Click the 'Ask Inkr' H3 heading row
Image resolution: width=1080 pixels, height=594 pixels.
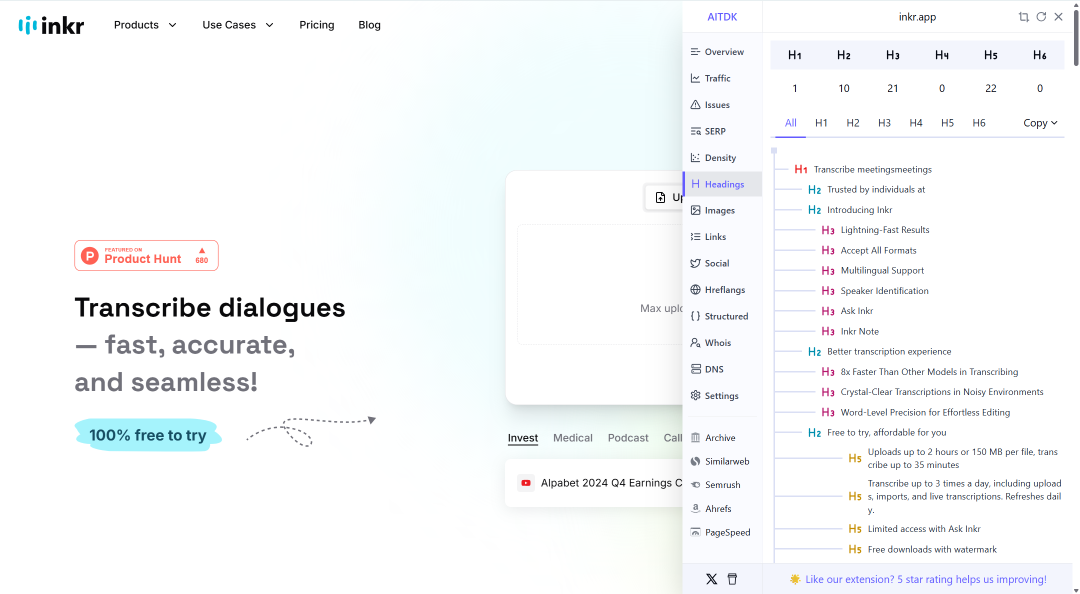pos(847,311)
